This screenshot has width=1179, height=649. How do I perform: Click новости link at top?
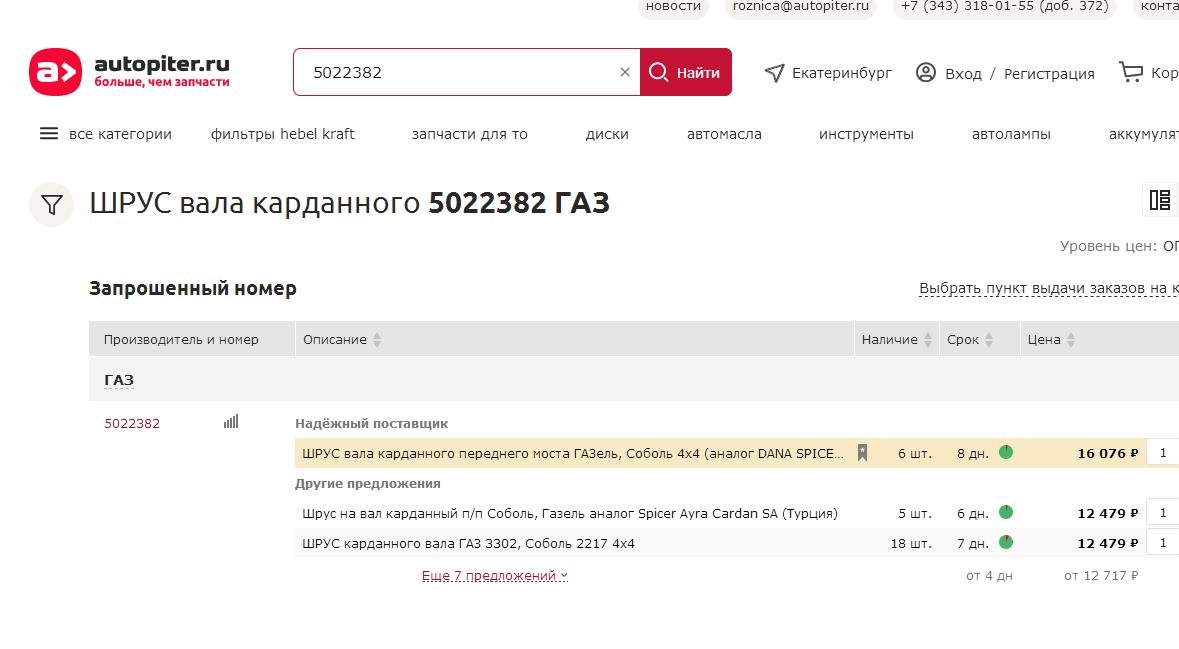coord(673,7)
